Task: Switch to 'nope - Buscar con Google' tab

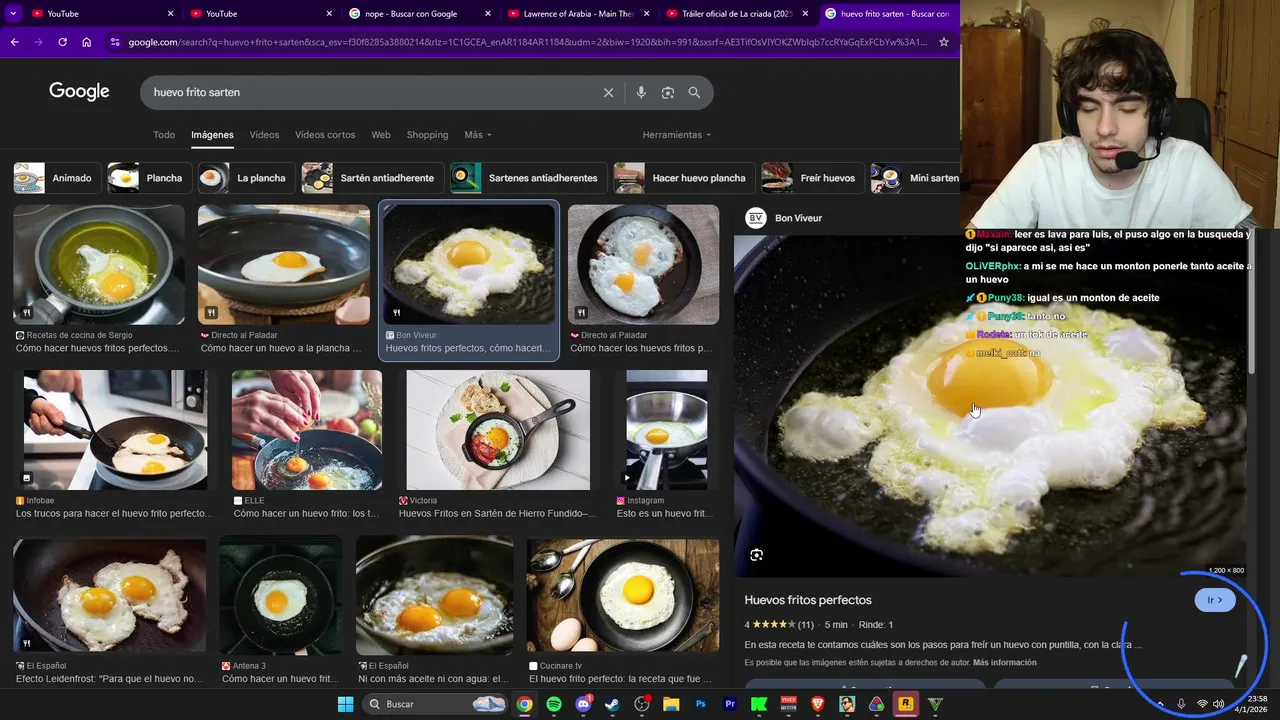Action: click(x=420, y=13)
